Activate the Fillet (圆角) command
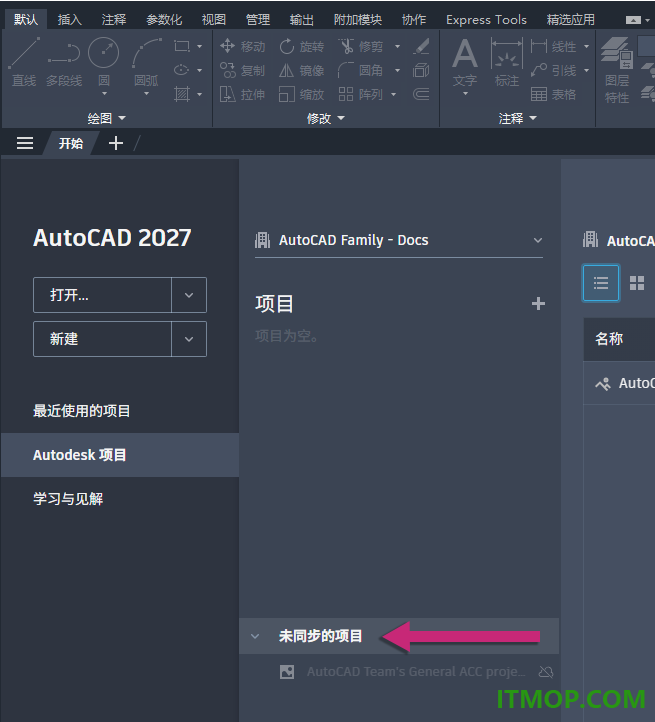This screenshot has width=655, height=722. pos(361,70)
